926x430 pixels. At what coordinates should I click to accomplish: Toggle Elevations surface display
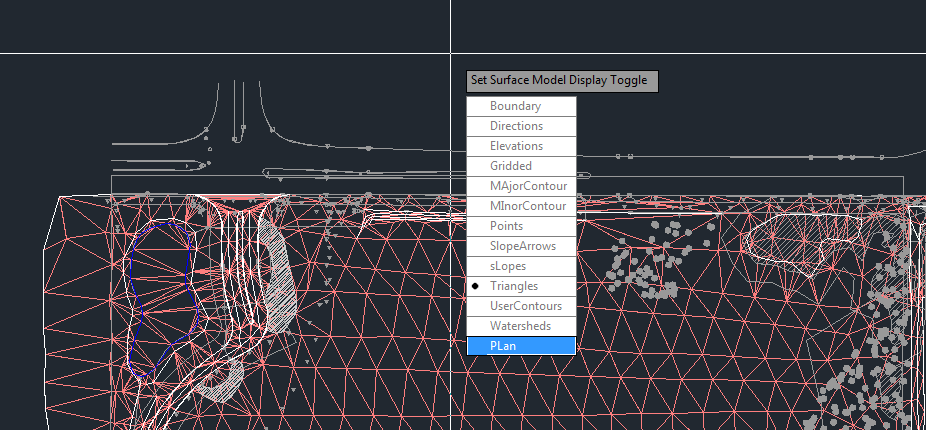point(521,146)
